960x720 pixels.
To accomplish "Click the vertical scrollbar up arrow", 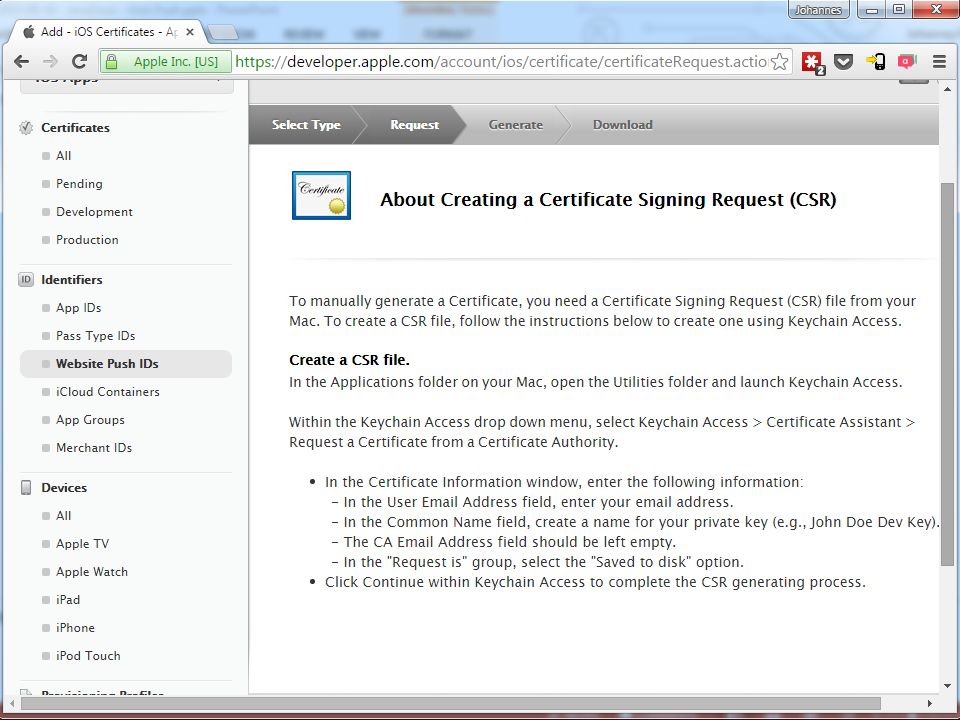I will (947, 89).
